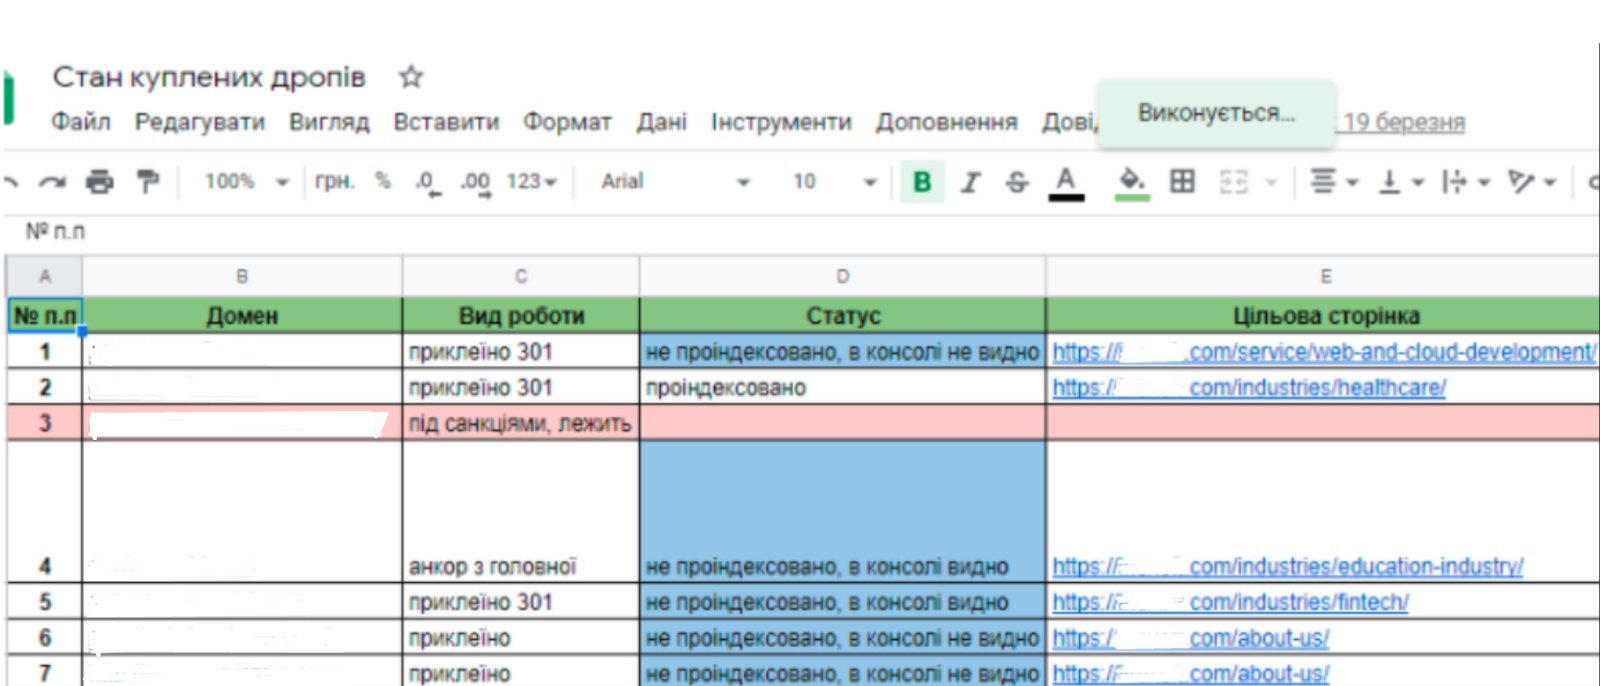Rename the title 'Стан куплених дропів'

click(x=209, y=77)
